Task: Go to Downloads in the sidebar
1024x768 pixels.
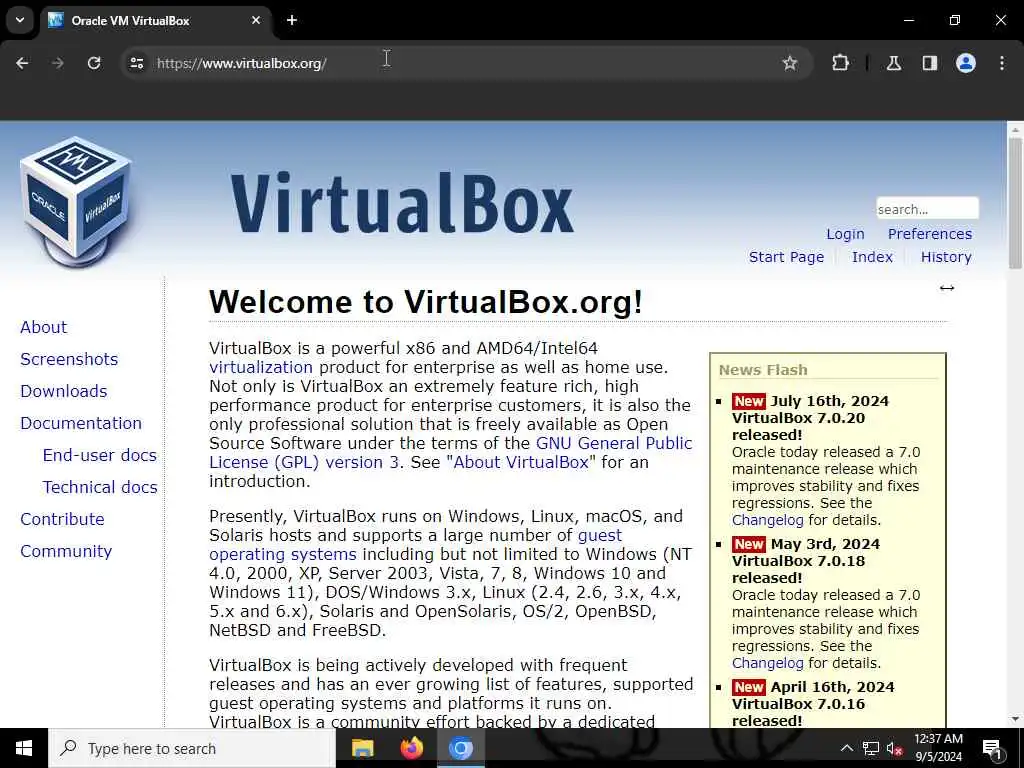Action: 64,391
